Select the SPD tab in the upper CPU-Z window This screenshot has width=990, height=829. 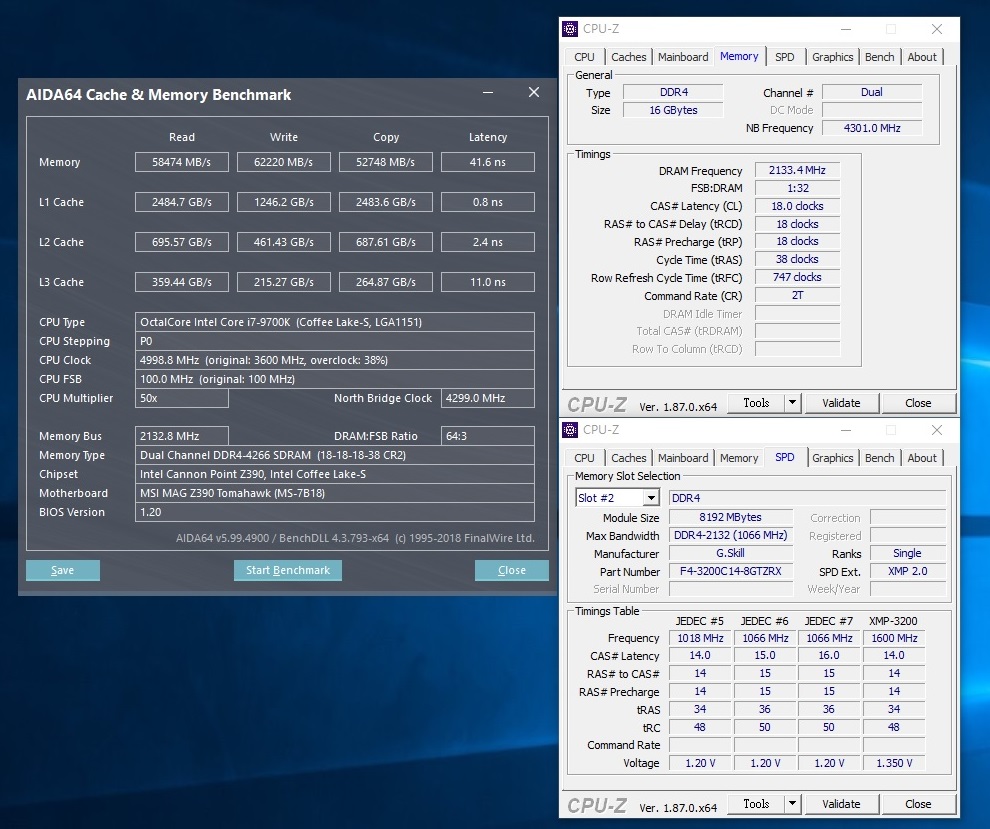pyautogui.click(x=784, y=57)
